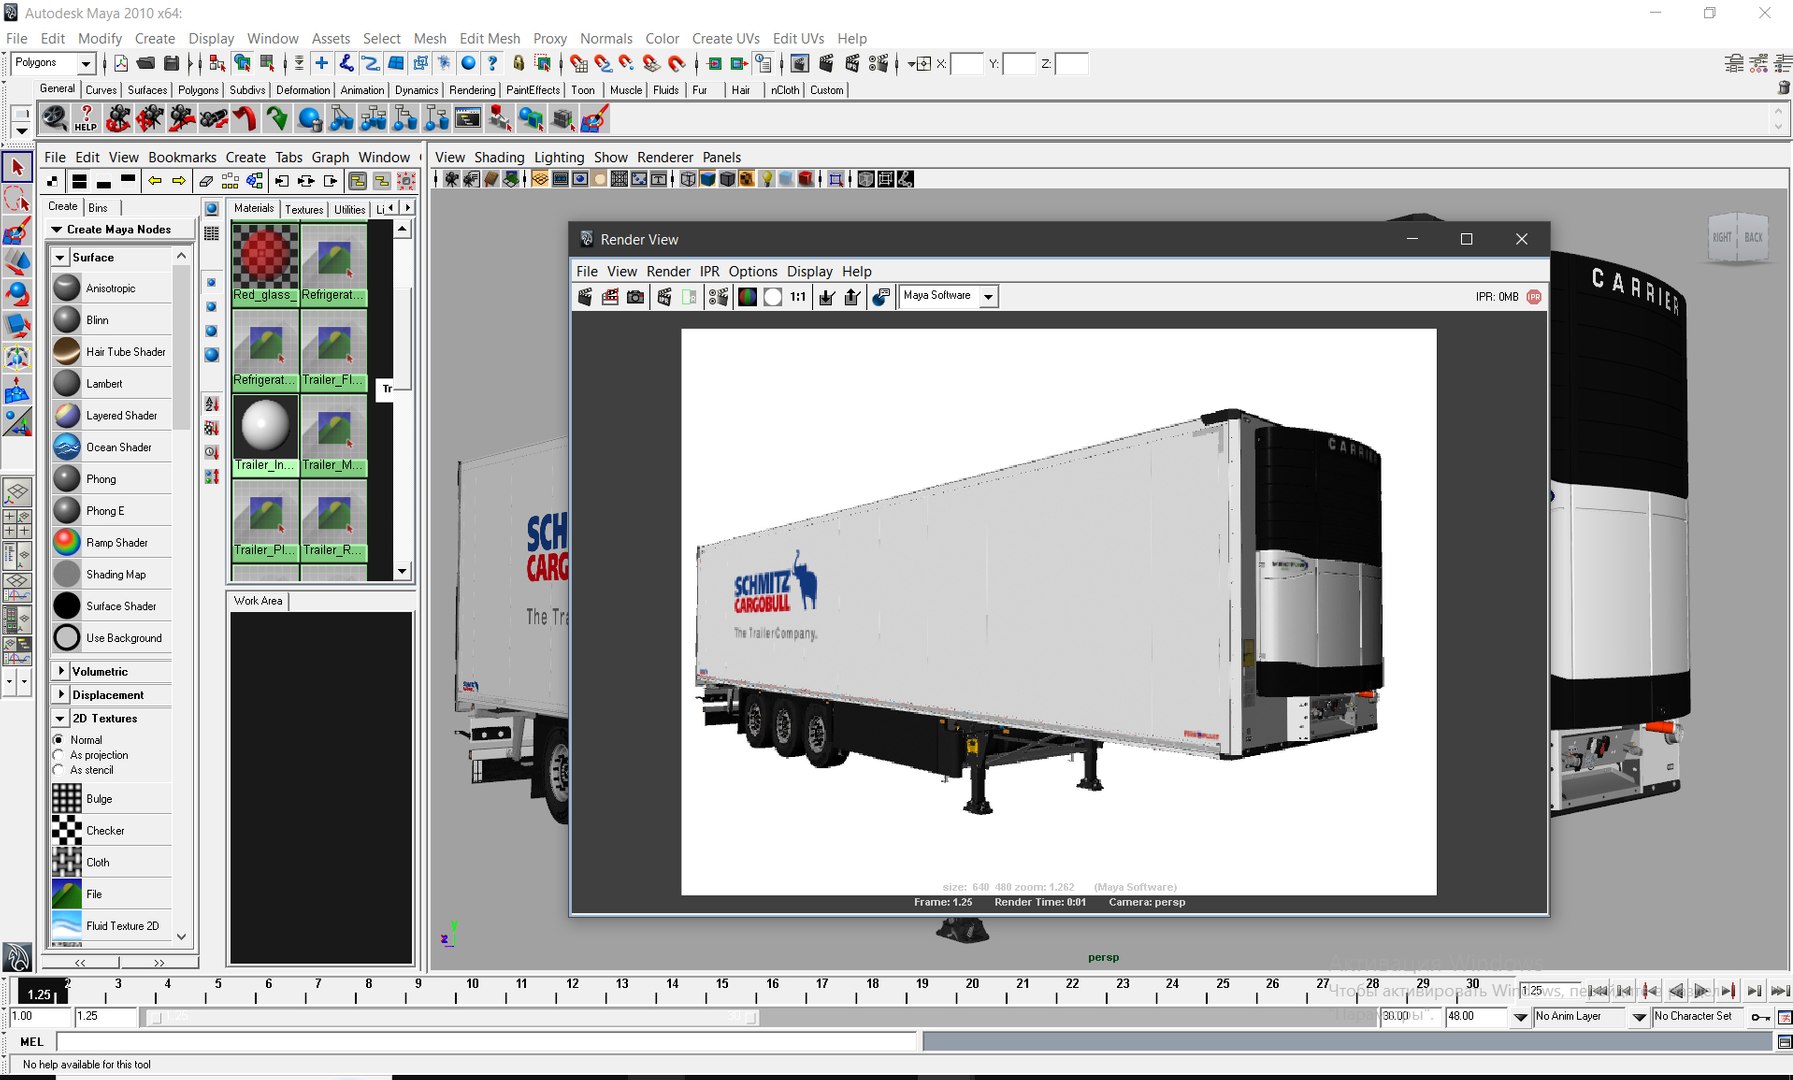
Task: Toggle IPR red indicator in Render View
Action: [x=1534, y=297]
